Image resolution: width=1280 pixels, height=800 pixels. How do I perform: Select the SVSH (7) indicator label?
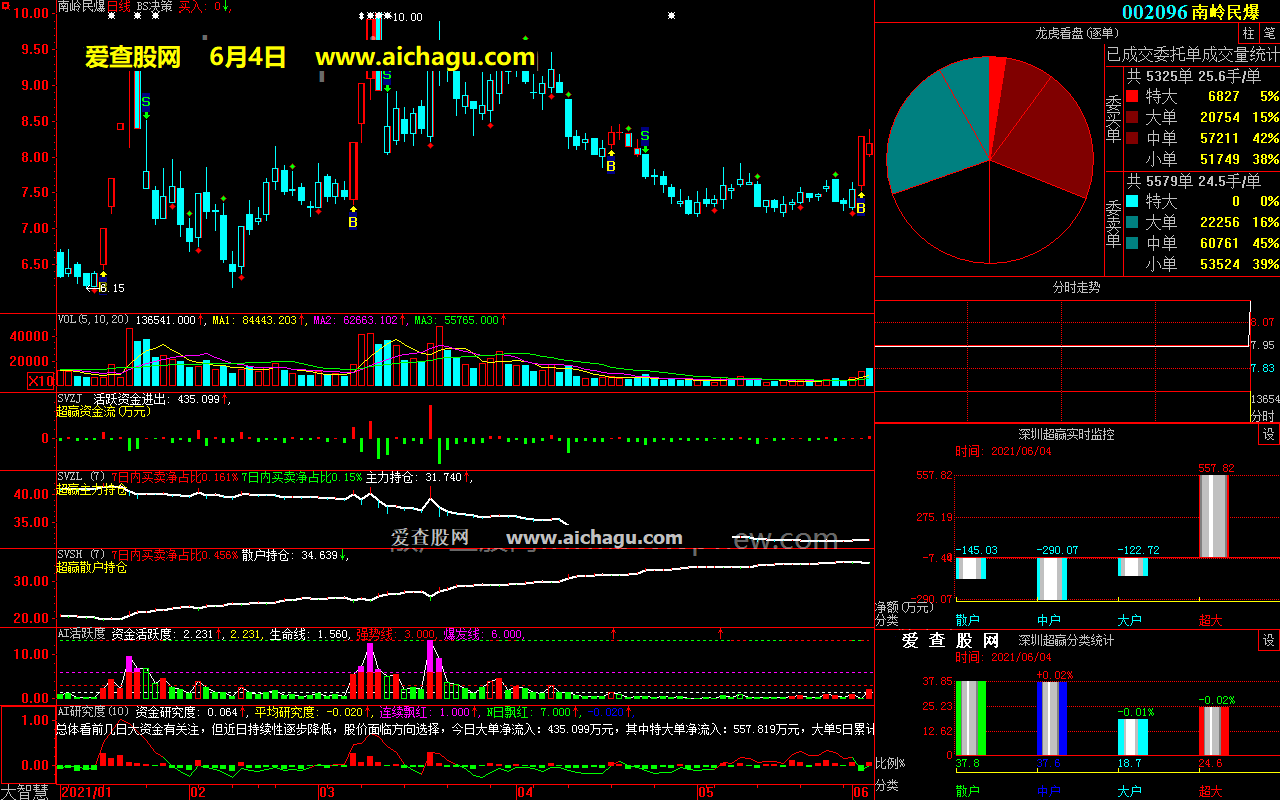click(82, 555)
